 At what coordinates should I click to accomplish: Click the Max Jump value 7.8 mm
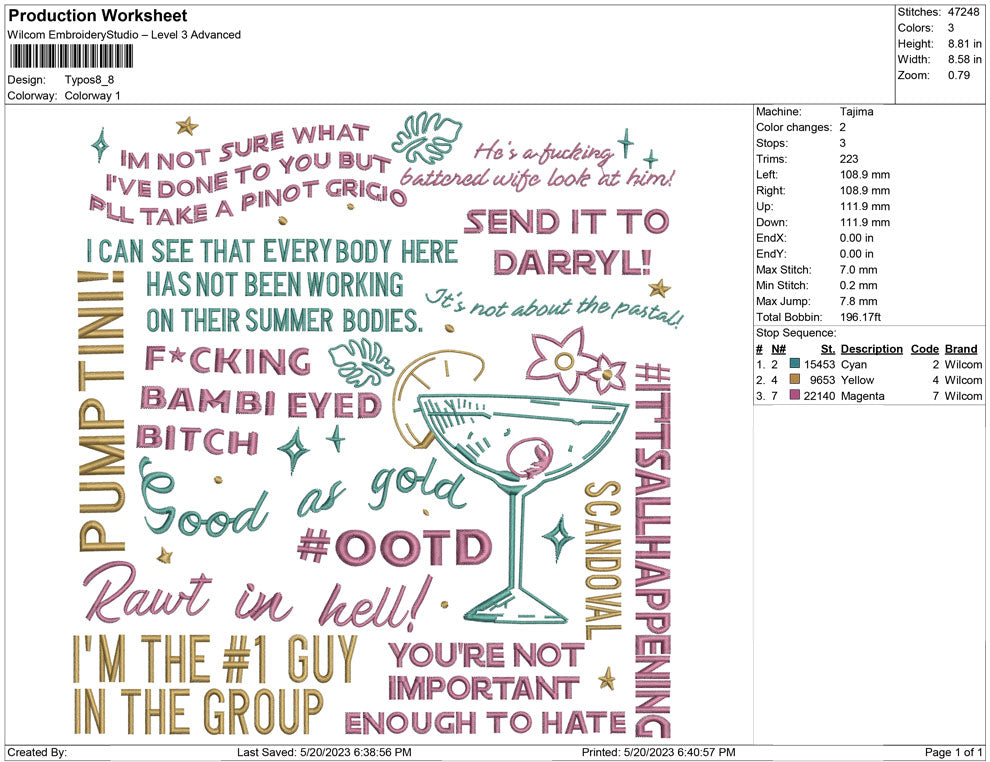858,301
